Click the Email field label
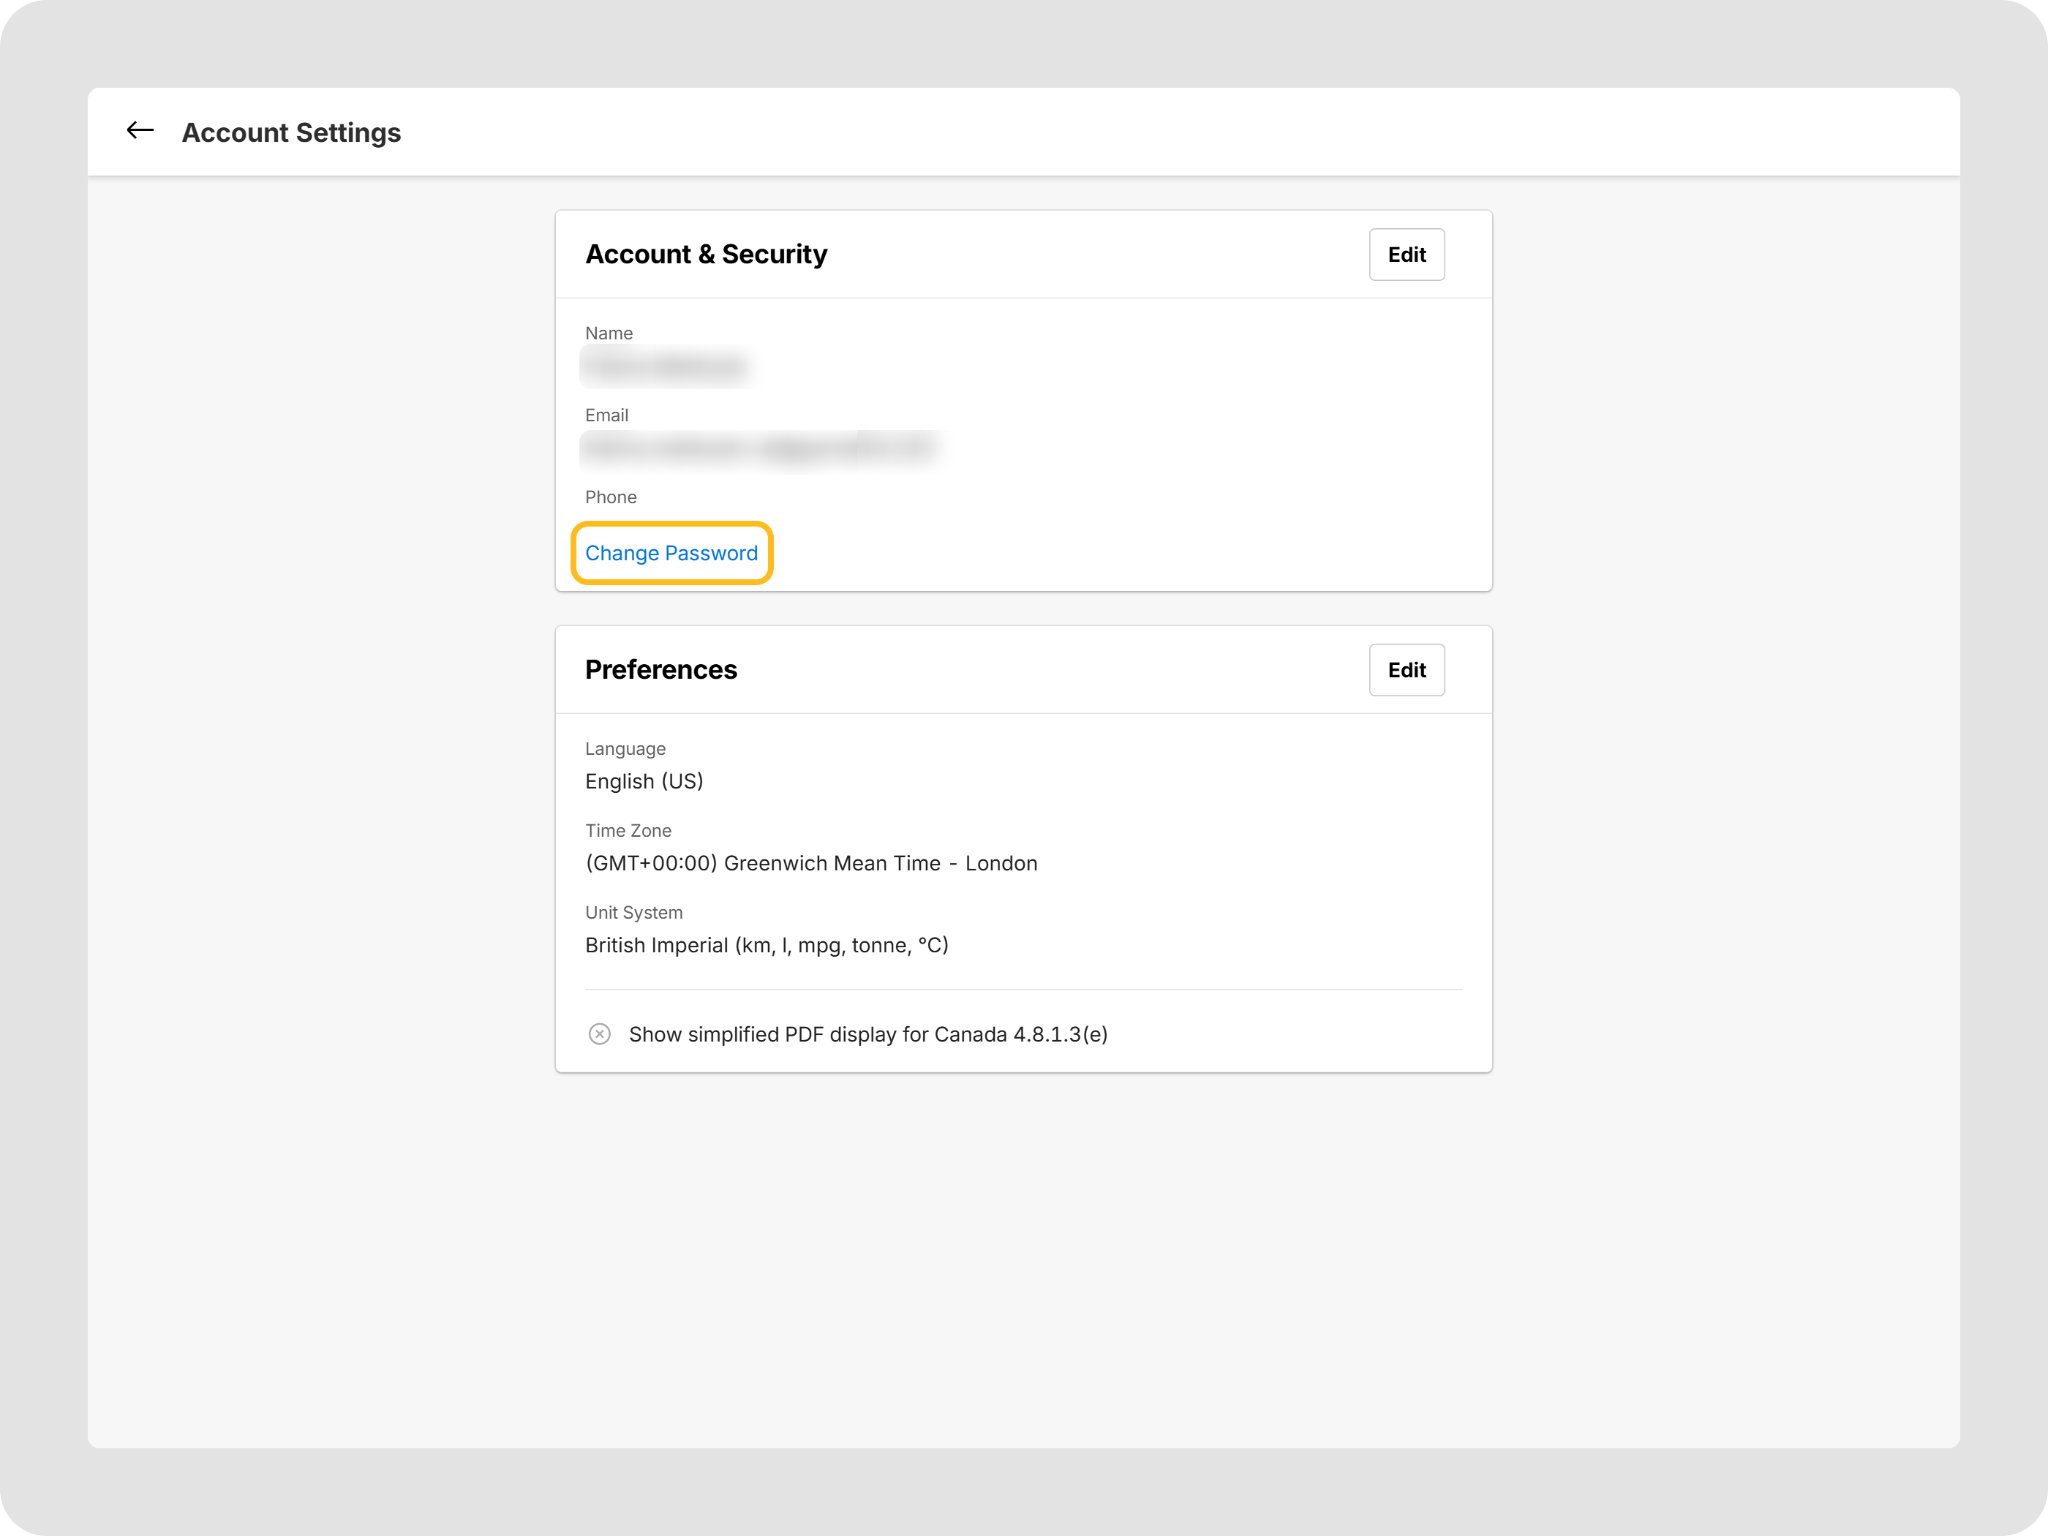The height and width of the screenshot is (1536, 2048). (x=606, y=415)
